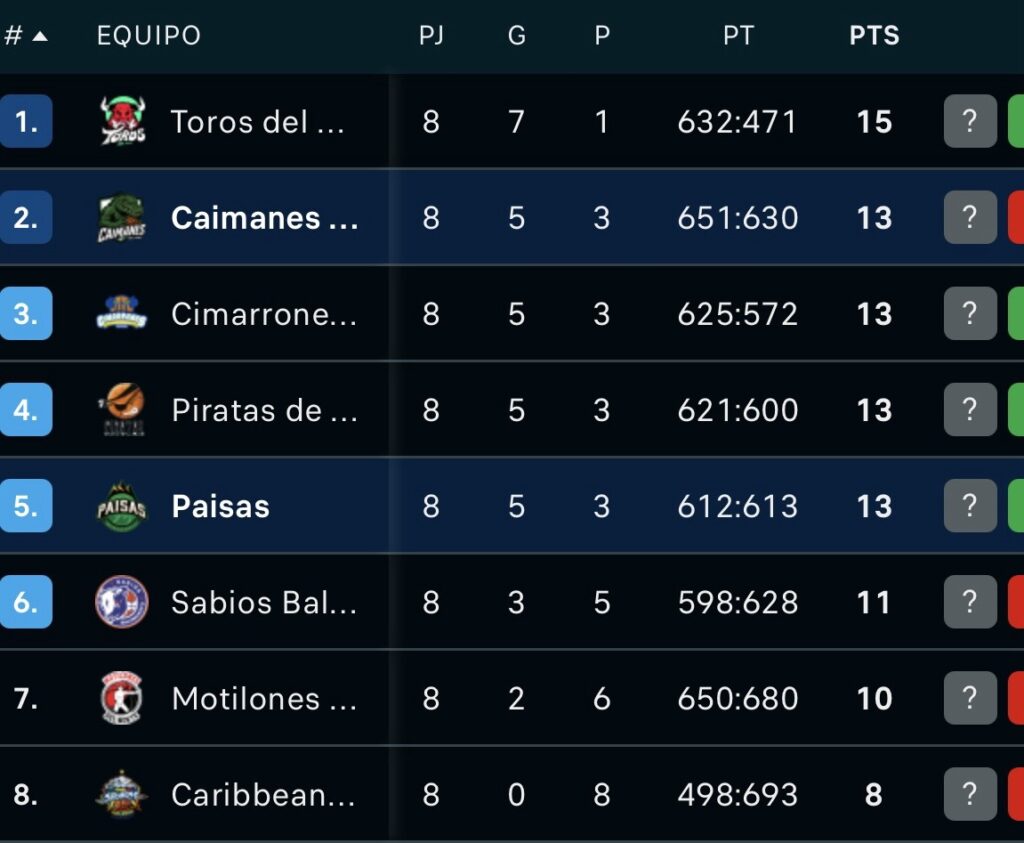Click the Motilones team logo

(x=122, y=698)
